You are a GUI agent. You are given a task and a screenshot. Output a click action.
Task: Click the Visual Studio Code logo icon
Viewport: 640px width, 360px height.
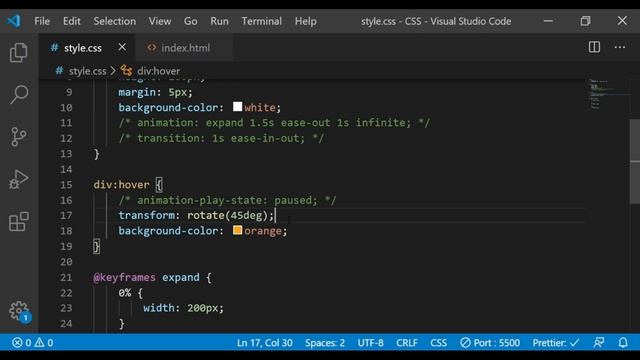(14, 21)
